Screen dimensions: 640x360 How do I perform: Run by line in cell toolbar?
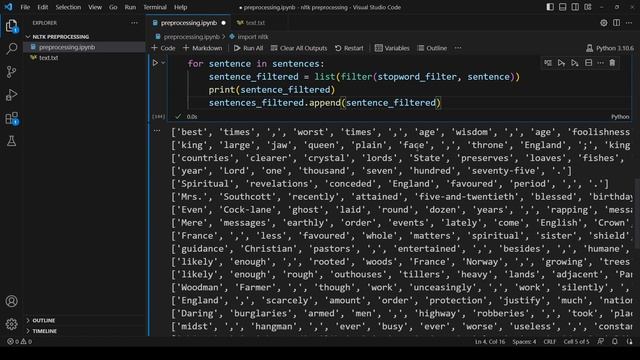(548, 63)
